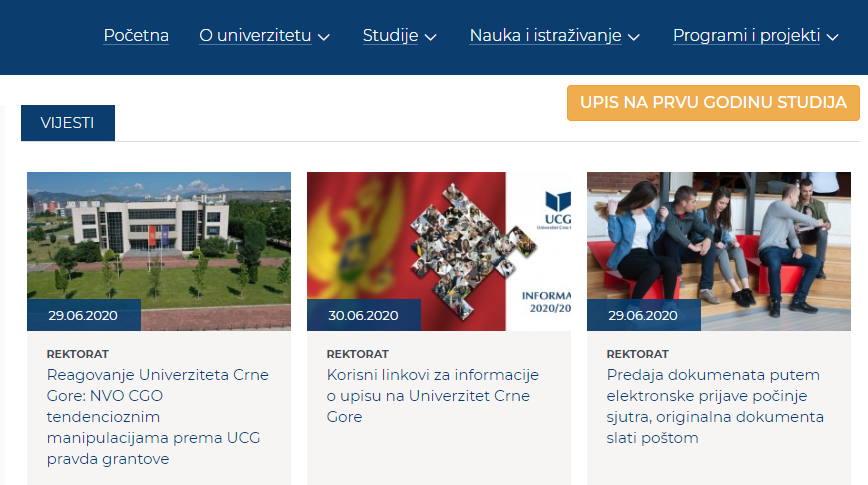Open article Korisni linkovi za informacije o upisu

pyautogui.click(x=433, y=396)
